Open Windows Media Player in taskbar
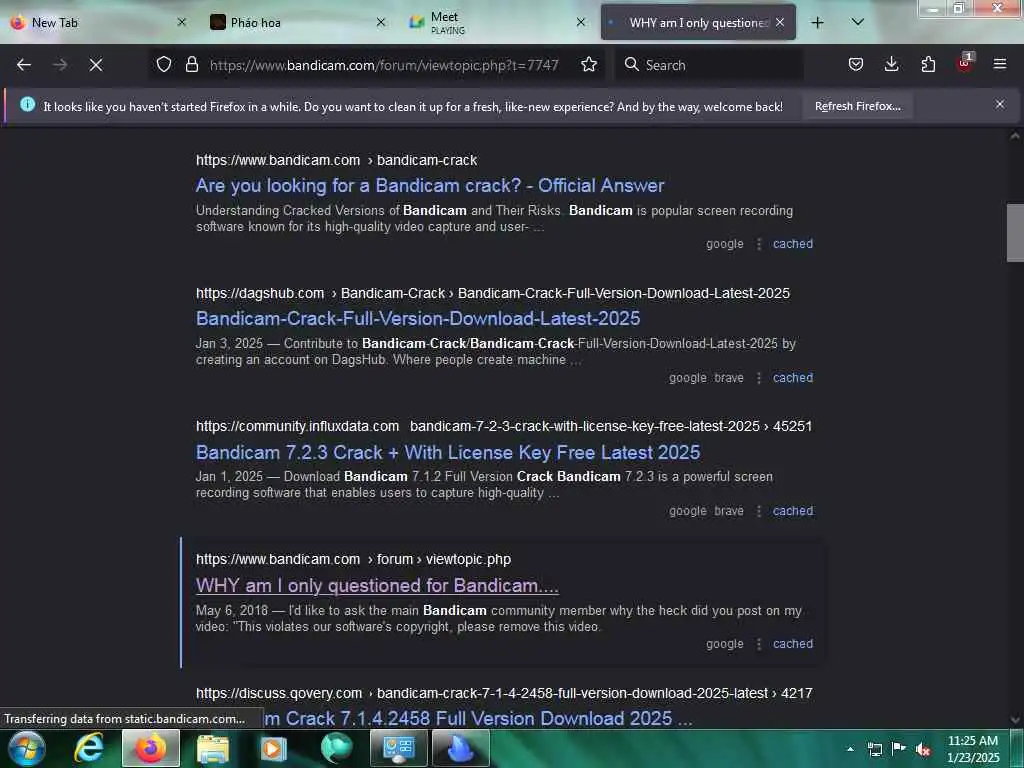 (x=274, y=748)
